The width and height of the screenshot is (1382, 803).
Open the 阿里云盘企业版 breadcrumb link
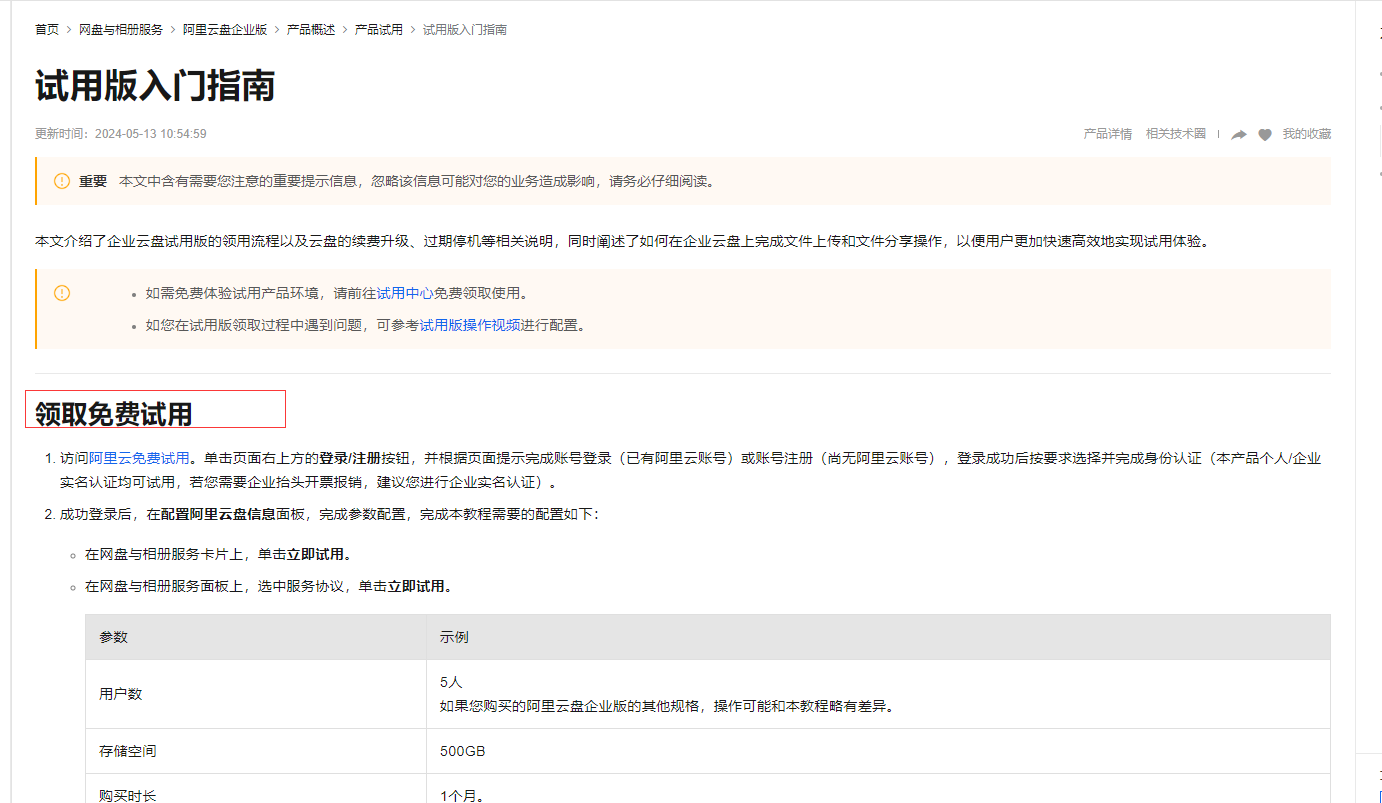click(225, 30)
